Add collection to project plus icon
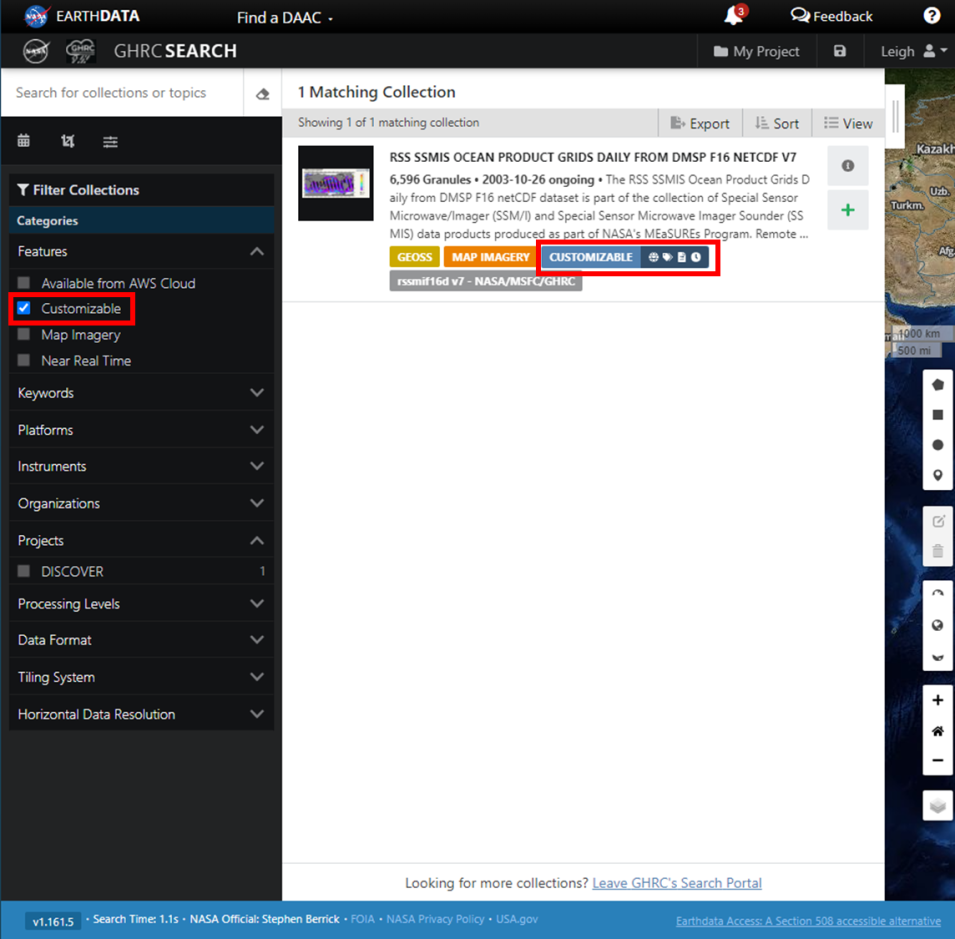Image resolution: width=955 pixels, height=939 pixels. [x=848, y=210]
